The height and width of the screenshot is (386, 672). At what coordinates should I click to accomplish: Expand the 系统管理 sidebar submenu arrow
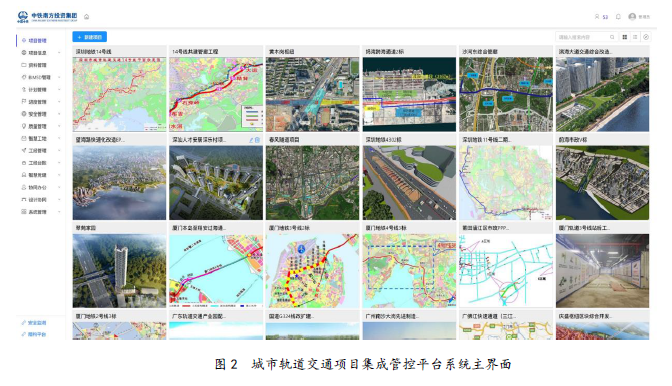[59, 212]
